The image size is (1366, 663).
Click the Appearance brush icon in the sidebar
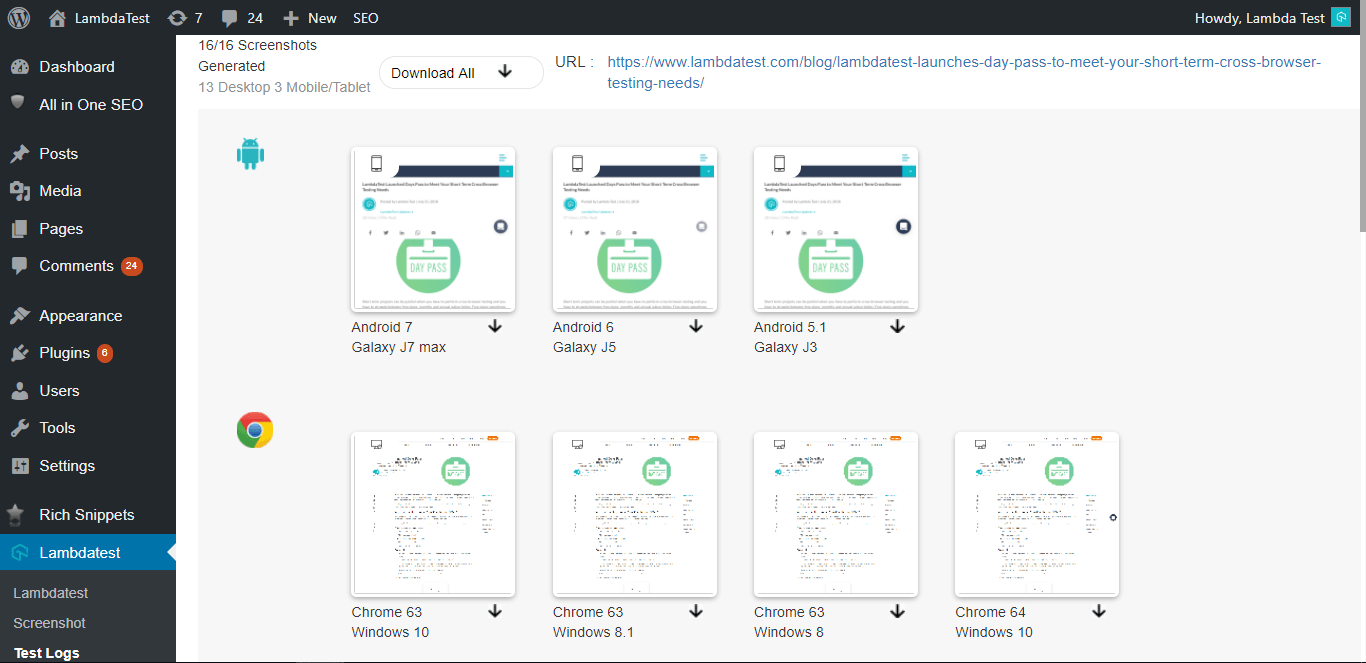(x=21, y=315)
